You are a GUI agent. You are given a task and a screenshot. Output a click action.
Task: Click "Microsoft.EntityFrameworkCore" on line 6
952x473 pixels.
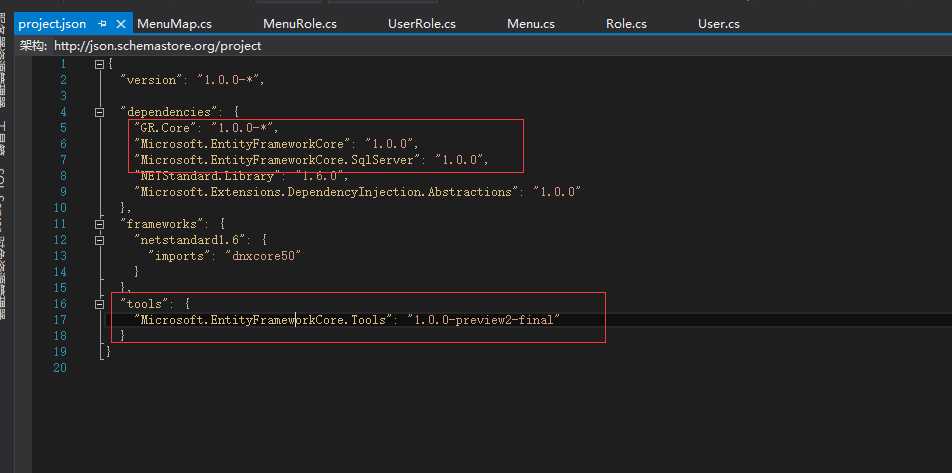pyautogui.click(x=242, y=144)
